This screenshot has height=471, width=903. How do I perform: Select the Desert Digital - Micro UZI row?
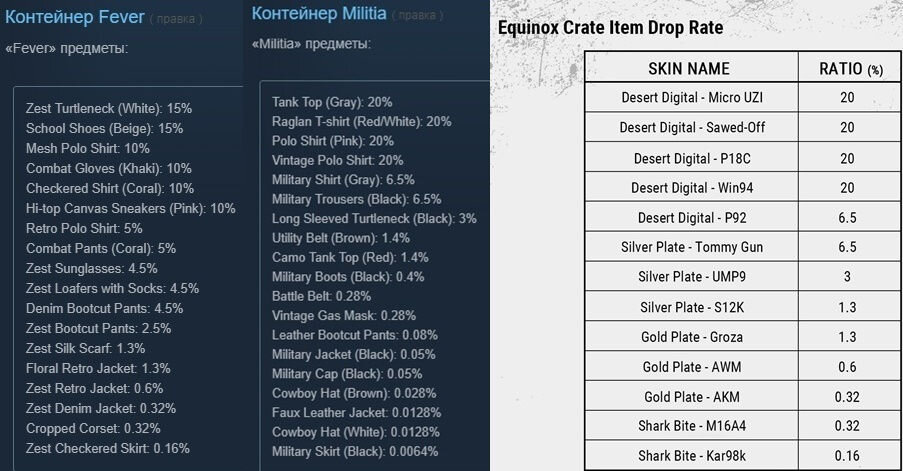pyautogui.click(x=742, y=97)
